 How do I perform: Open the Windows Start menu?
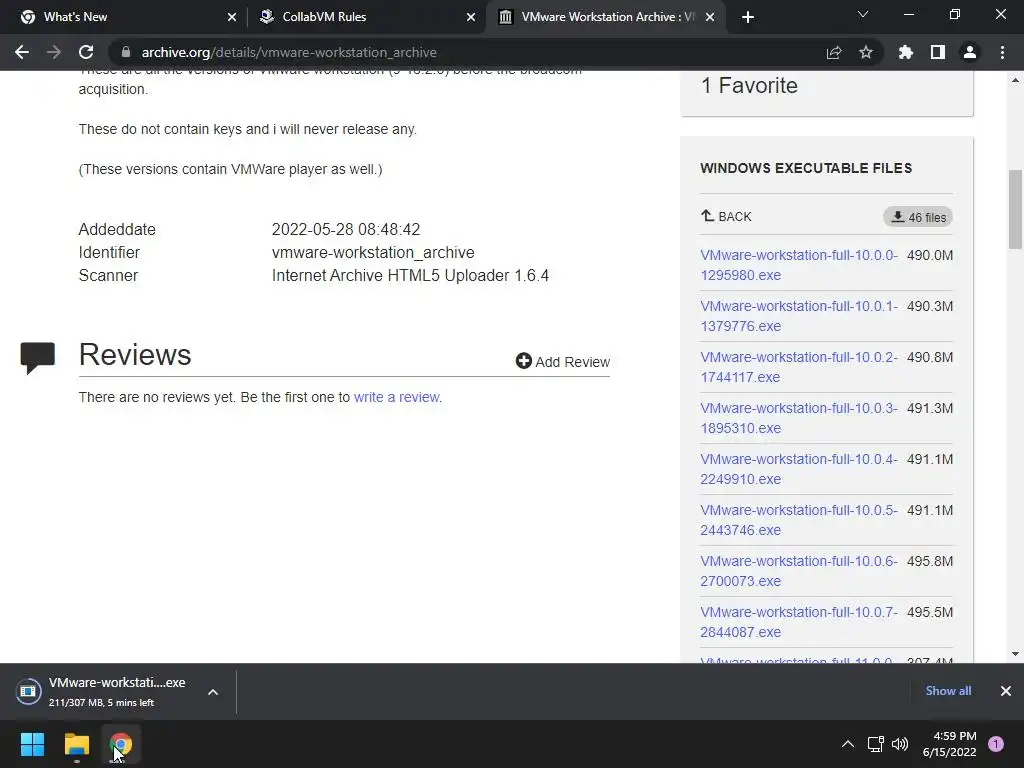coord(32,744)
